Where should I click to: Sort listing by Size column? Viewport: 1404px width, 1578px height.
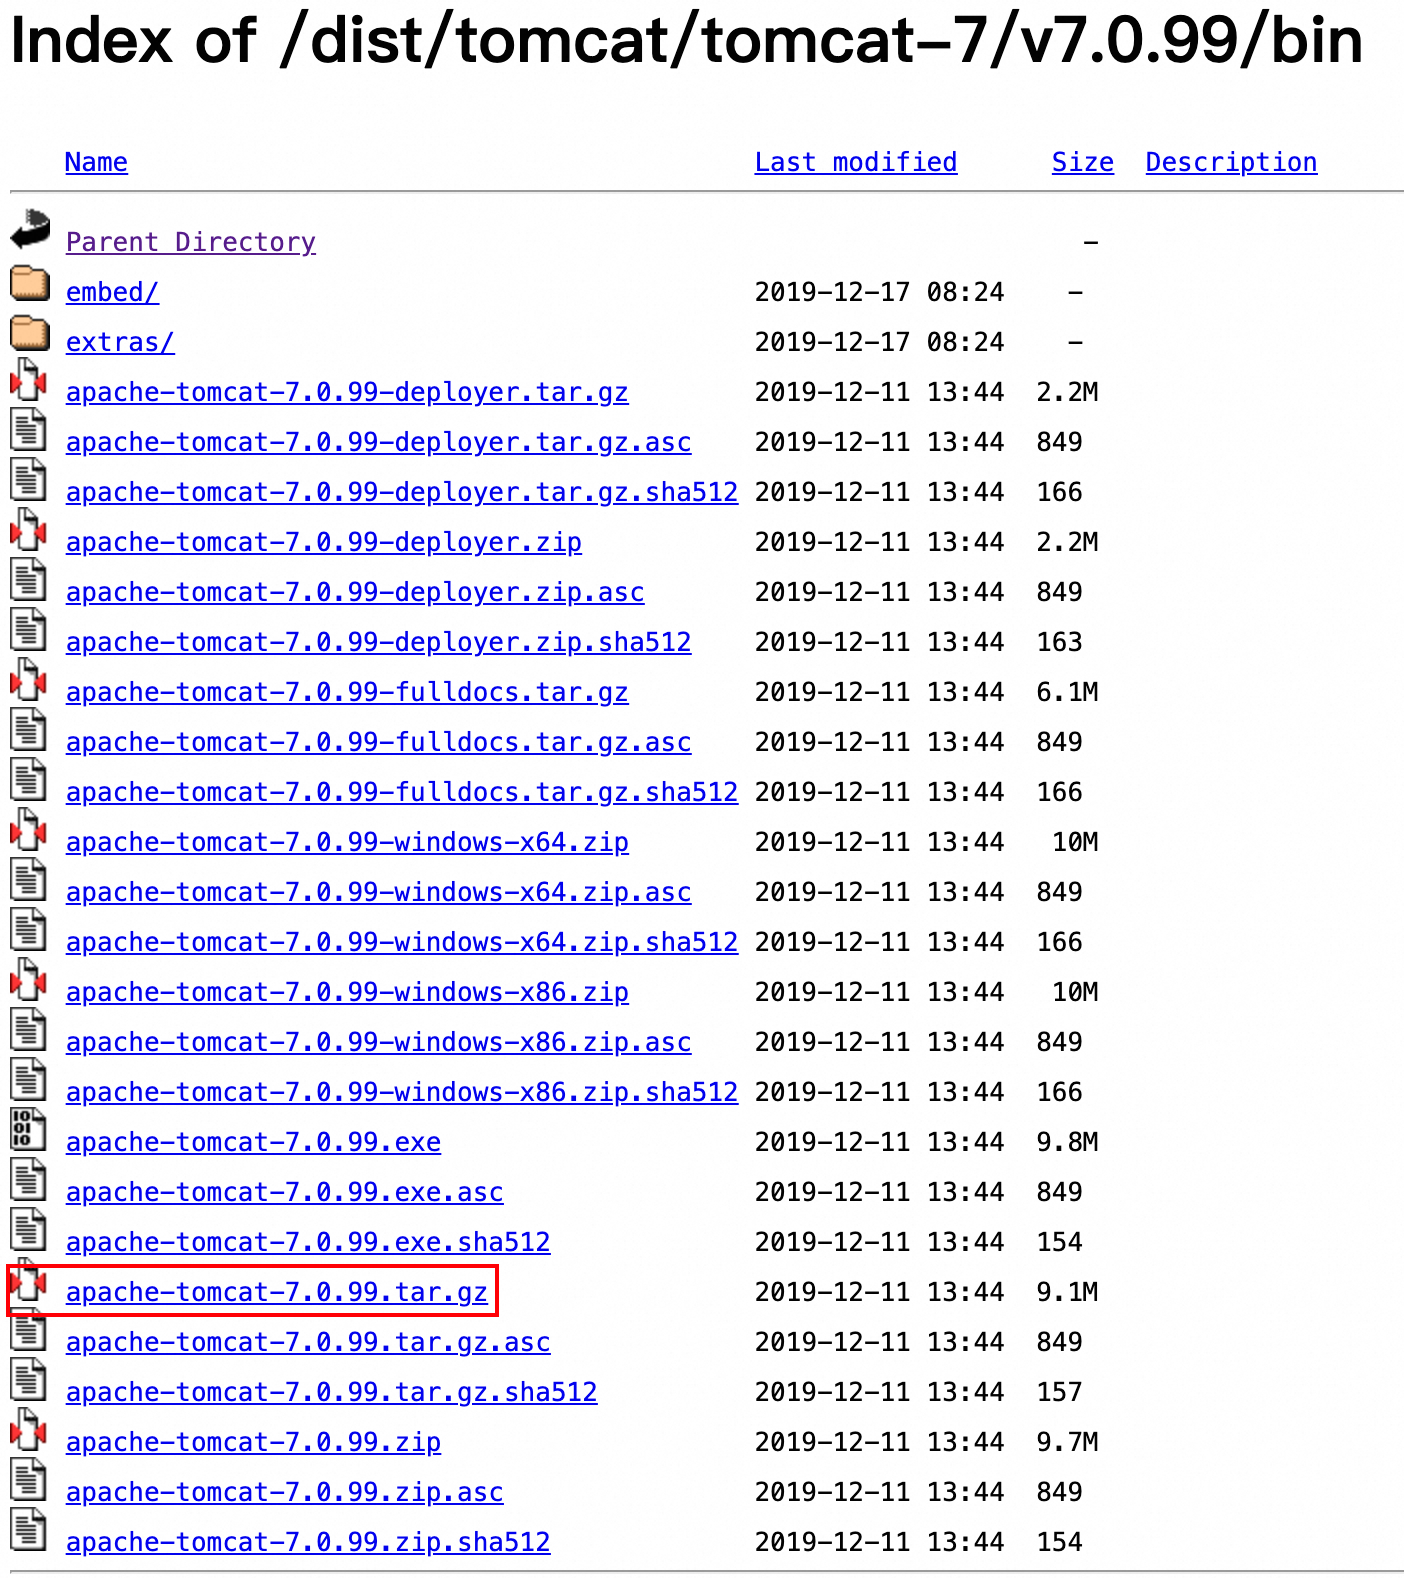pos(1083,162)
